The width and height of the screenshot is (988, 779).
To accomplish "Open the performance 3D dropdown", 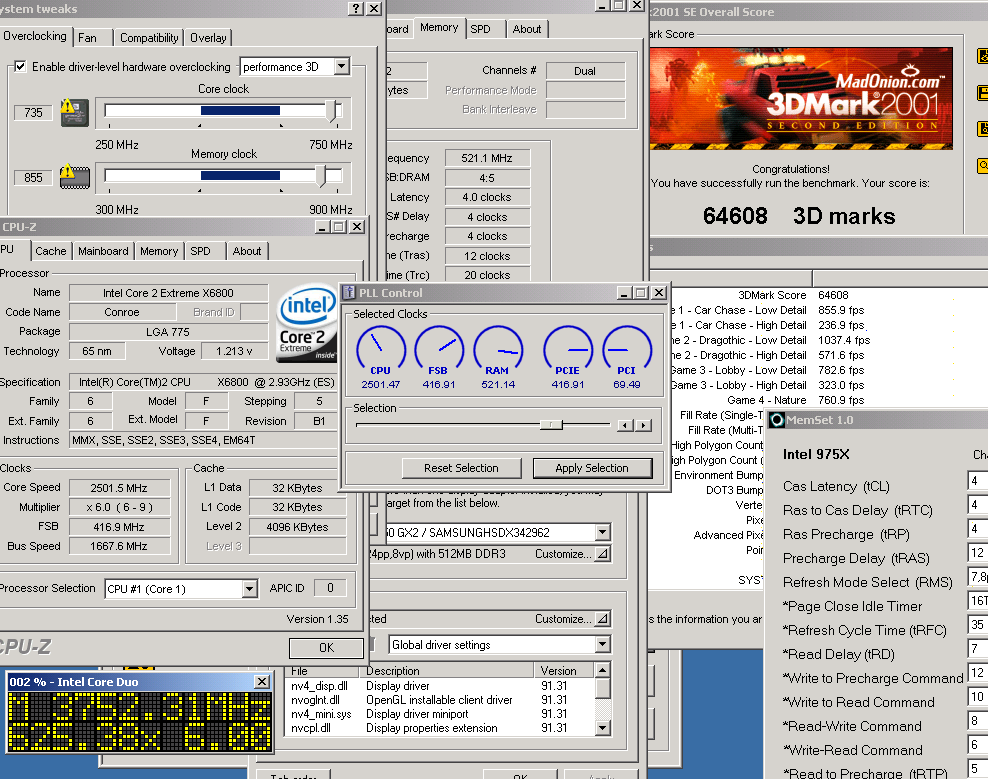I will tap(342, 66).
